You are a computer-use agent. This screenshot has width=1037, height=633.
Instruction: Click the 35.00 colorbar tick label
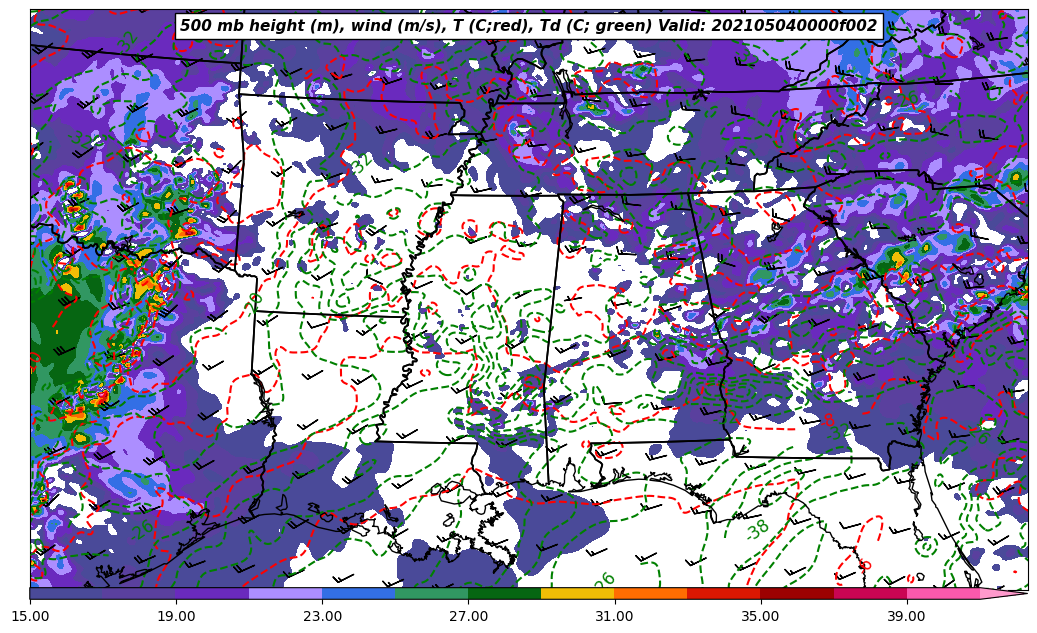760,616
